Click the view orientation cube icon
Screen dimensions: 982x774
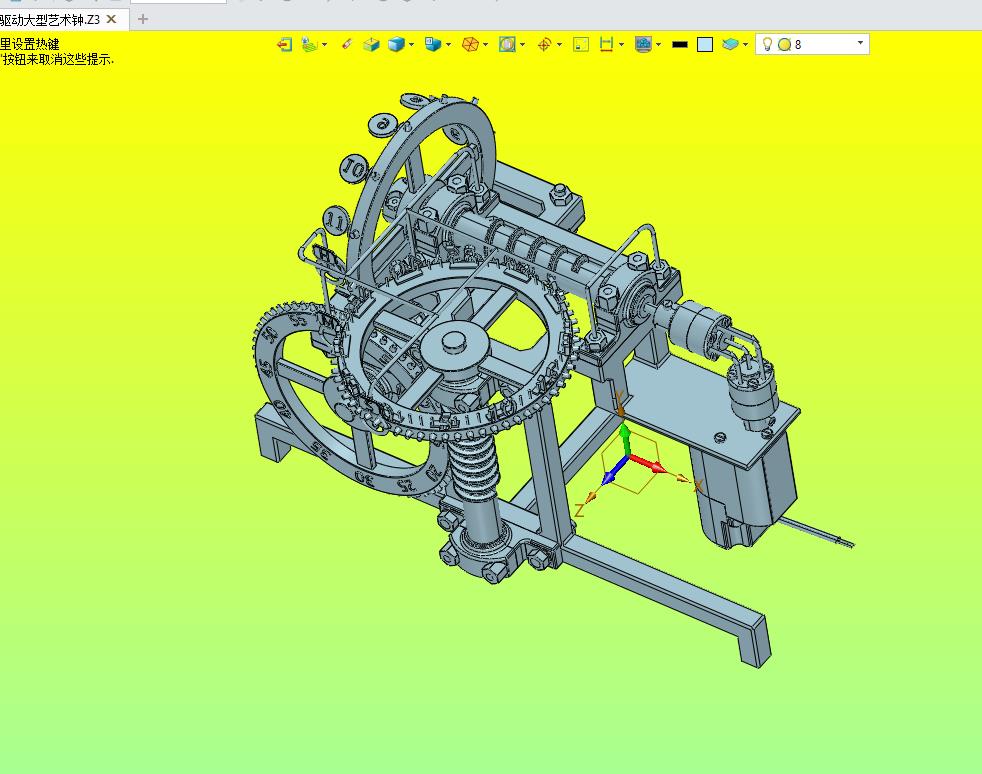point(433,44)
